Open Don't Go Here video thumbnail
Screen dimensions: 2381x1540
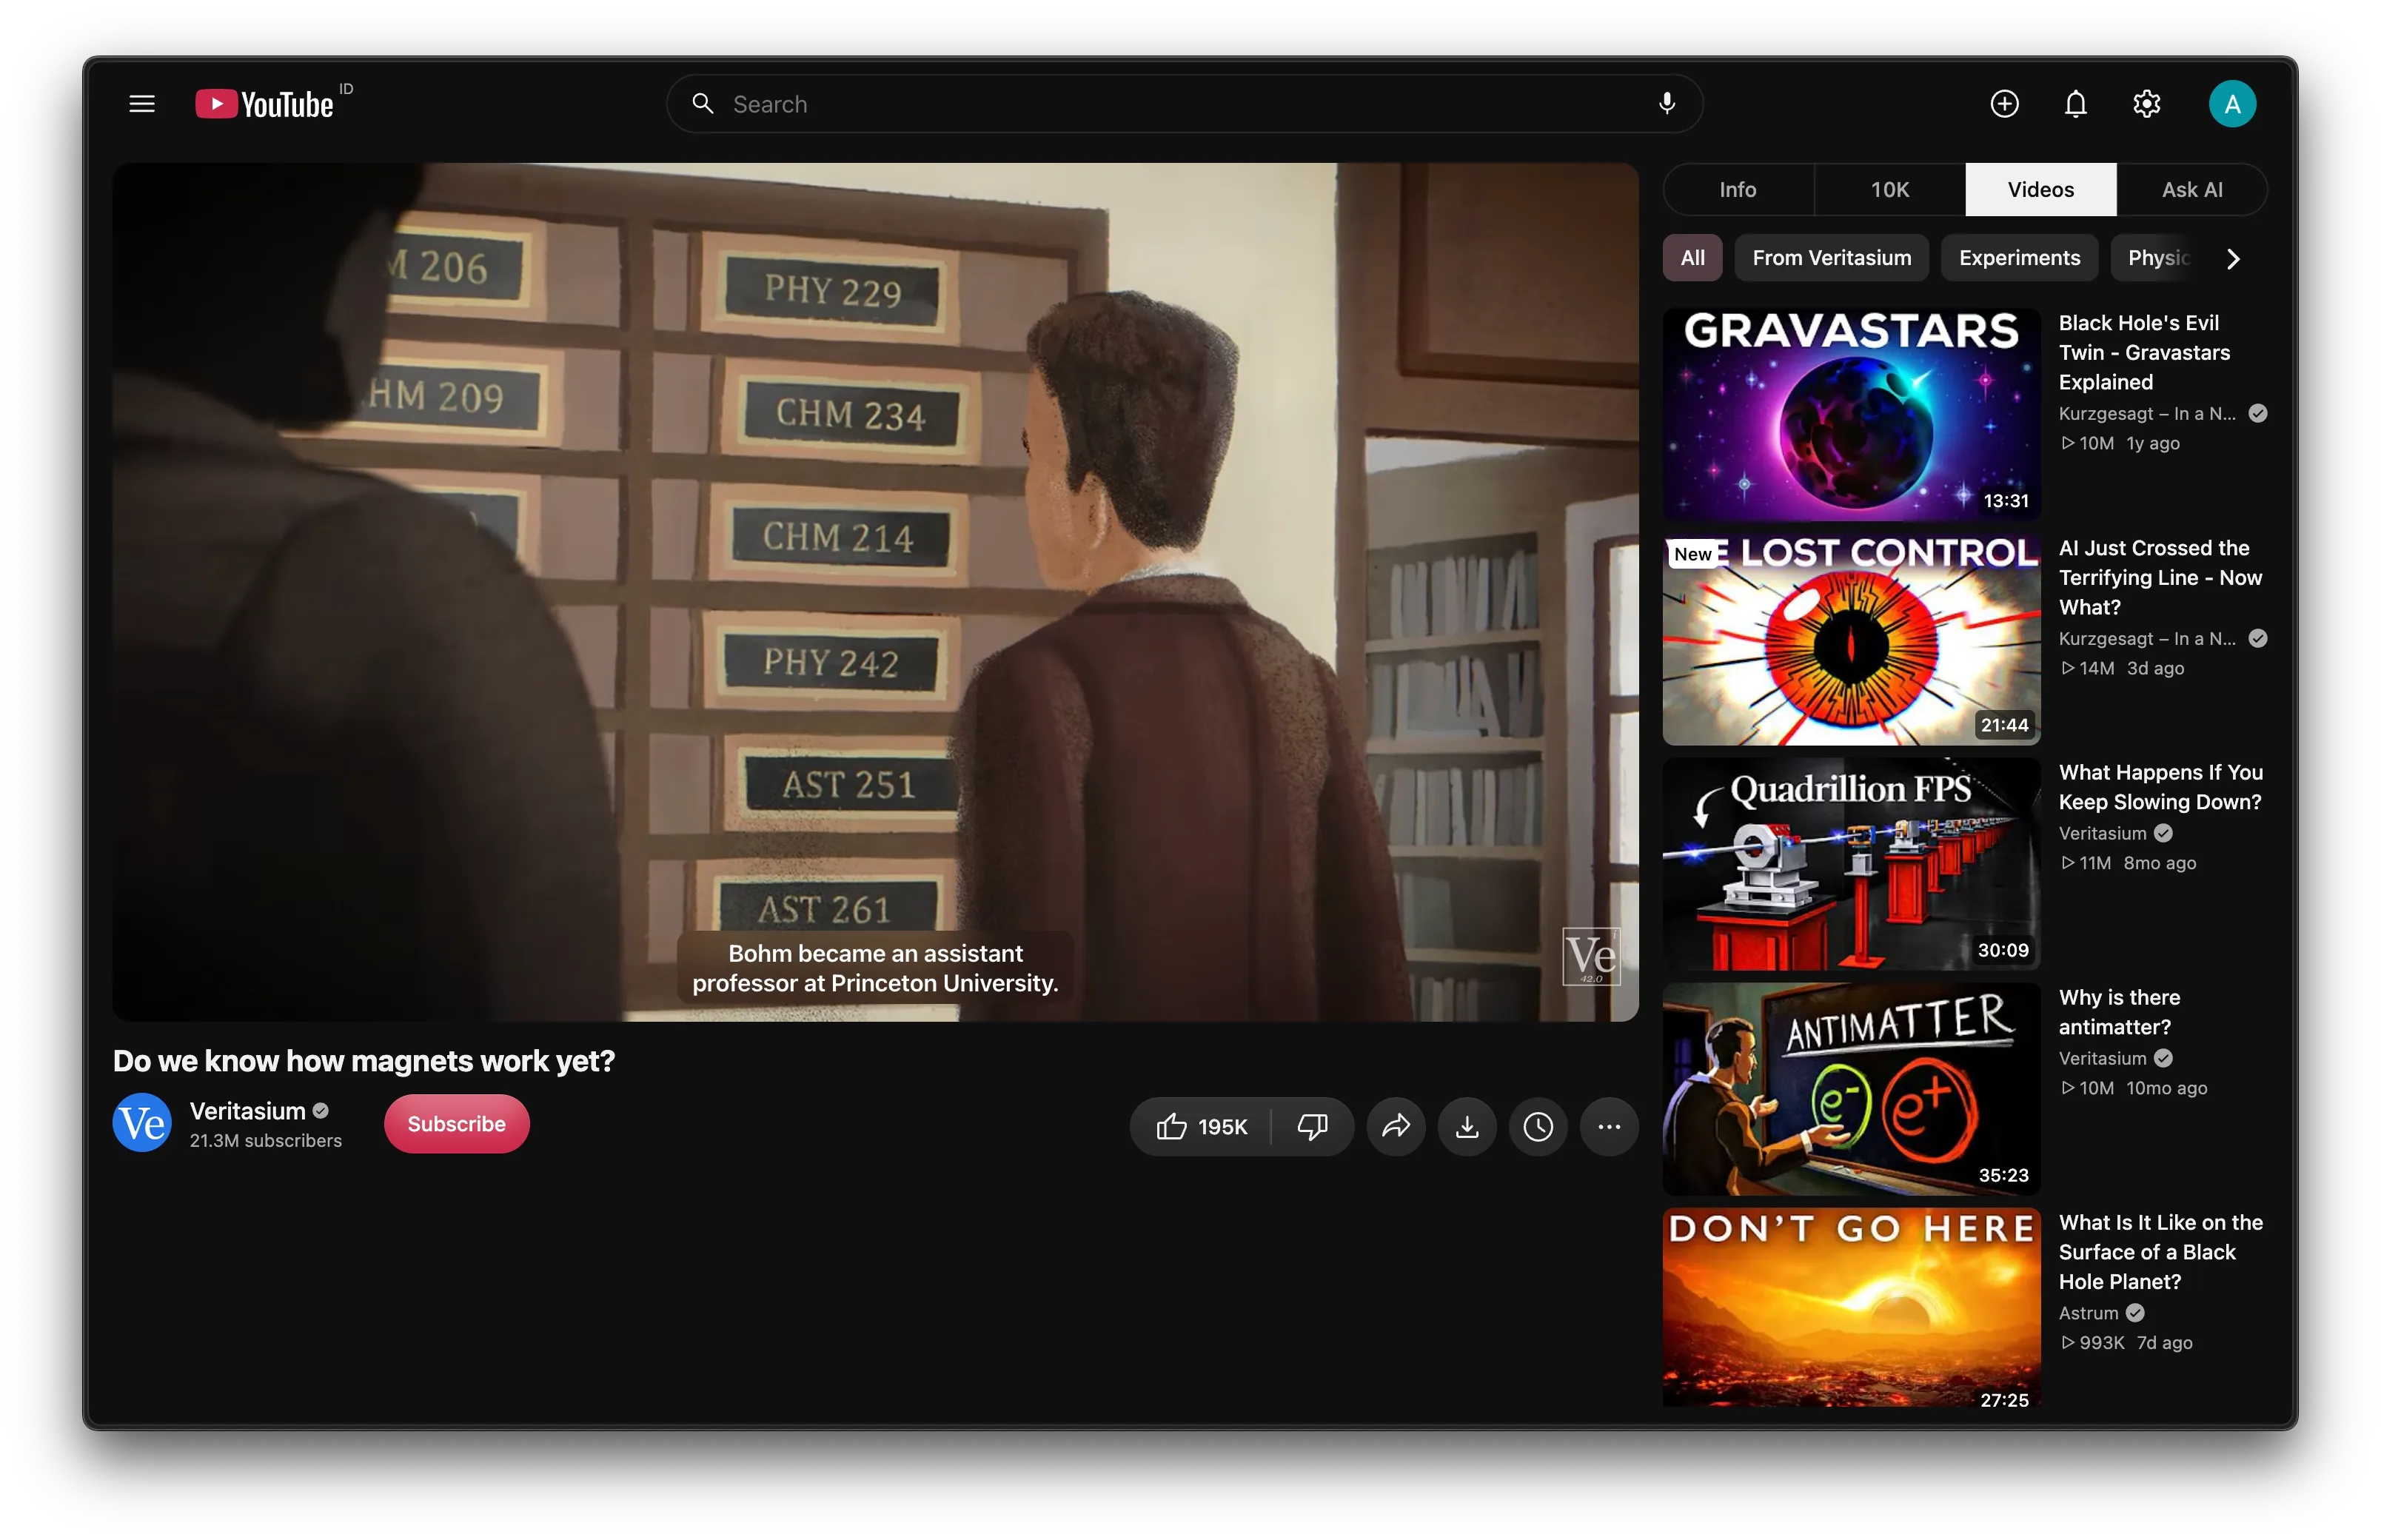(x=1851, y=1308)
